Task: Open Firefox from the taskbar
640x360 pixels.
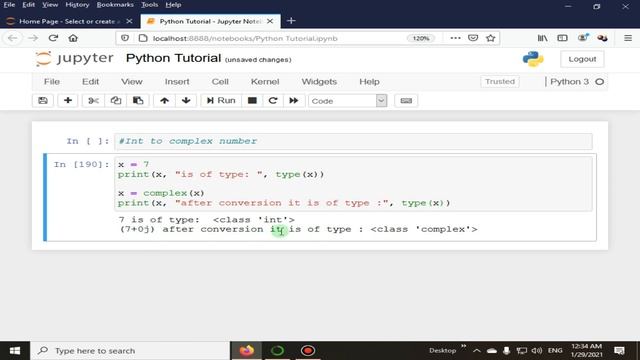Action: [x=247, y=351]
